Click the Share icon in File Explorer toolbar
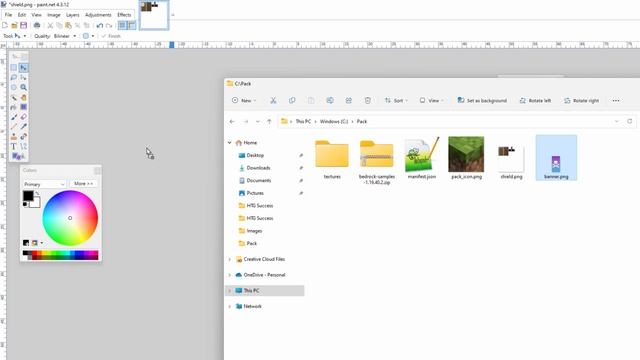This screenshot has height=360, width=640. 349,100
